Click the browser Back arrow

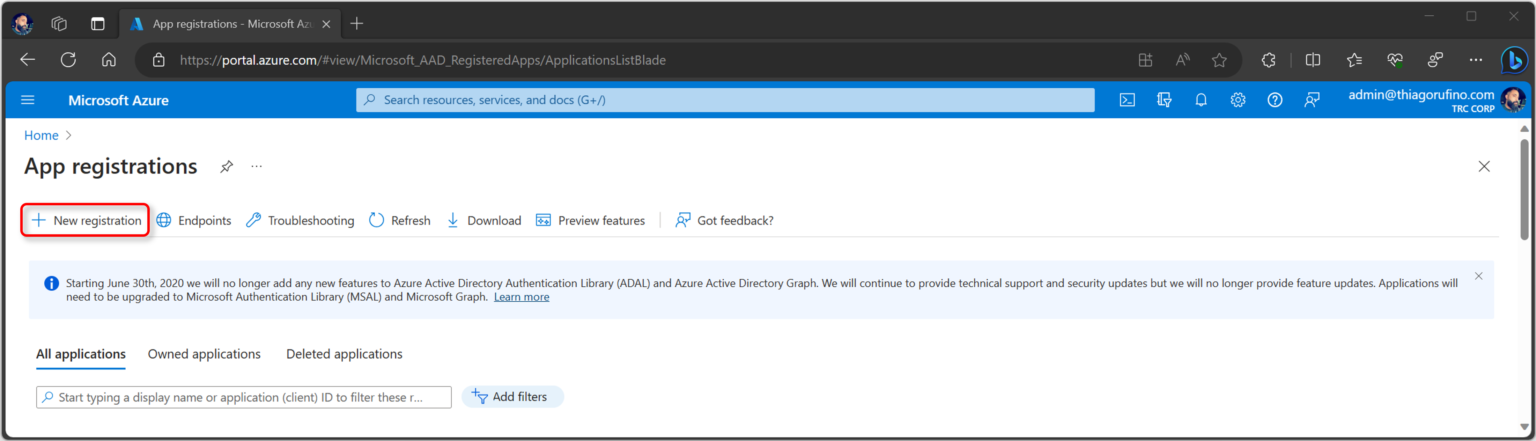point(27,60)
